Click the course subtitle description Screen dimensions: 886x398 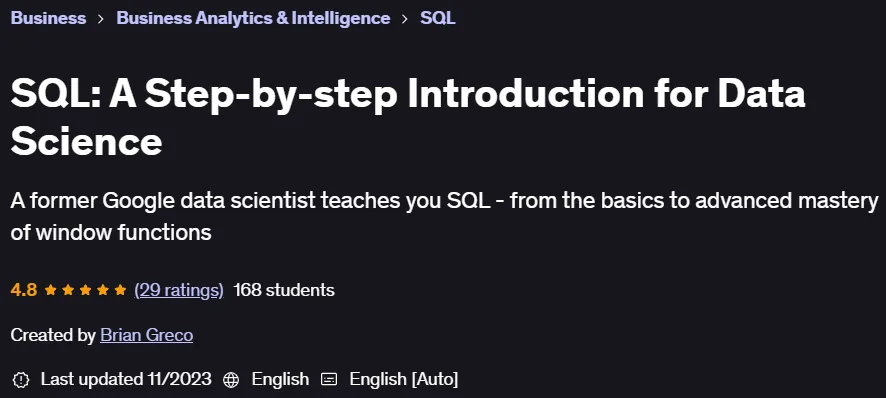coord(444,217)
